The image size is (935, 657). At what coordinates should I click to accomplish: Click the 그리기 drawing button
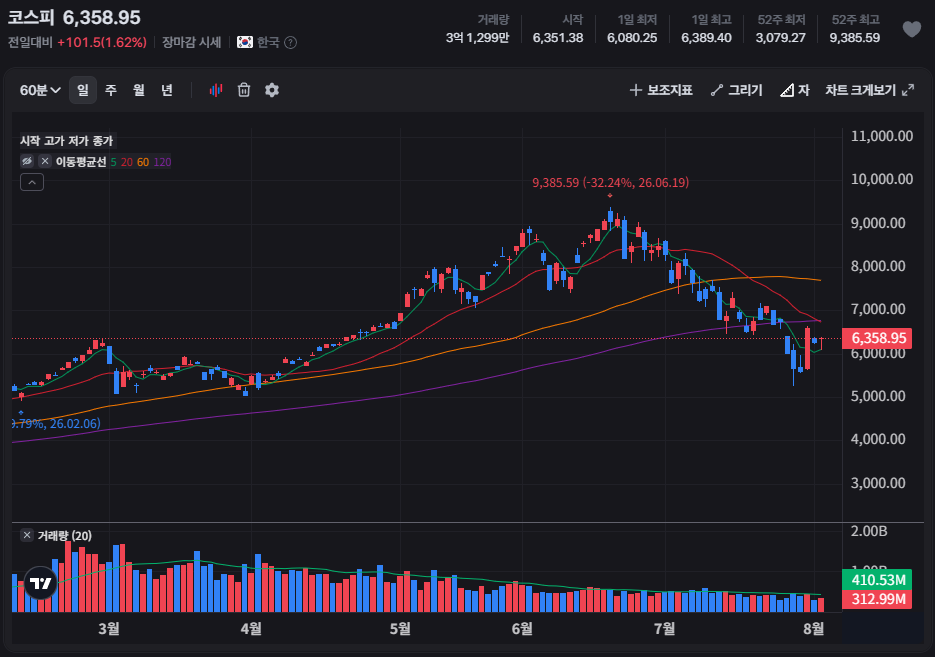coord(736,90)
